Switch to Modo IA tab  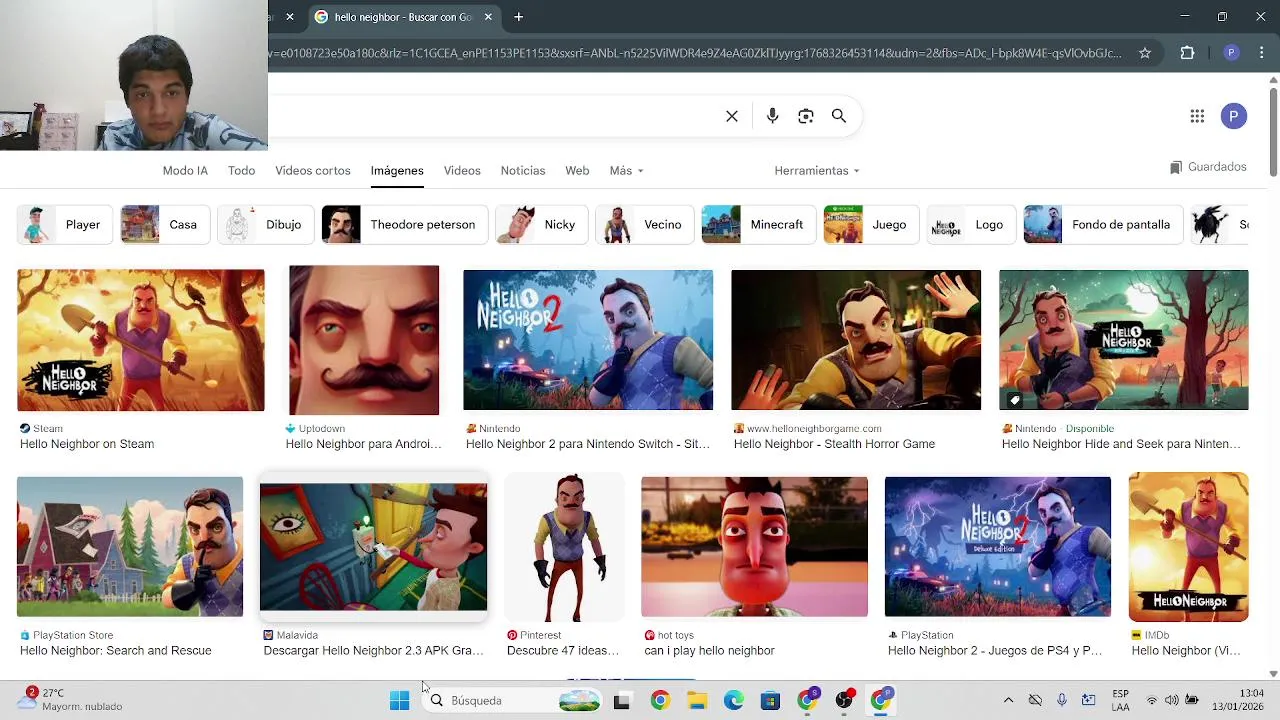tap(185, 170)
